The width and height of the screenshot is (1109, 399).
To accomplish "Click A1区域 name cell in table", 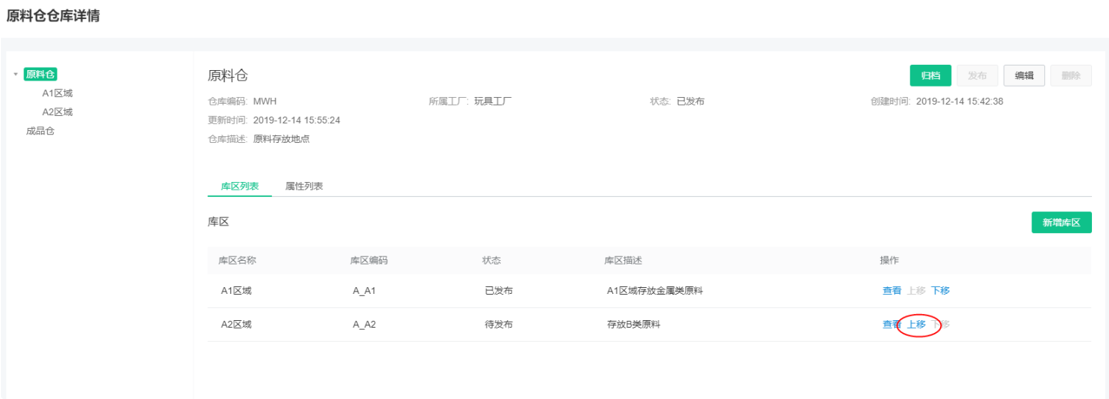I will point(236,290).
